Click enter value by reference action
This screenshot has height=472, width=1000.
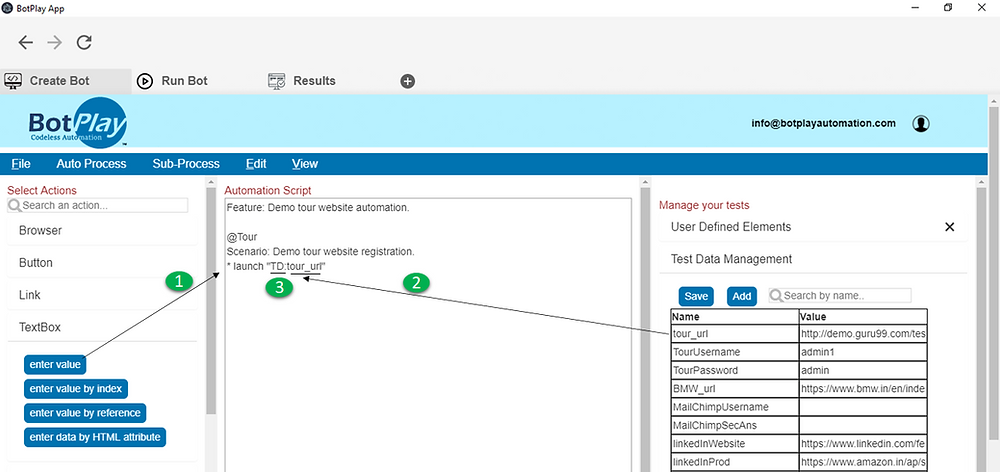tap(85, 413)
